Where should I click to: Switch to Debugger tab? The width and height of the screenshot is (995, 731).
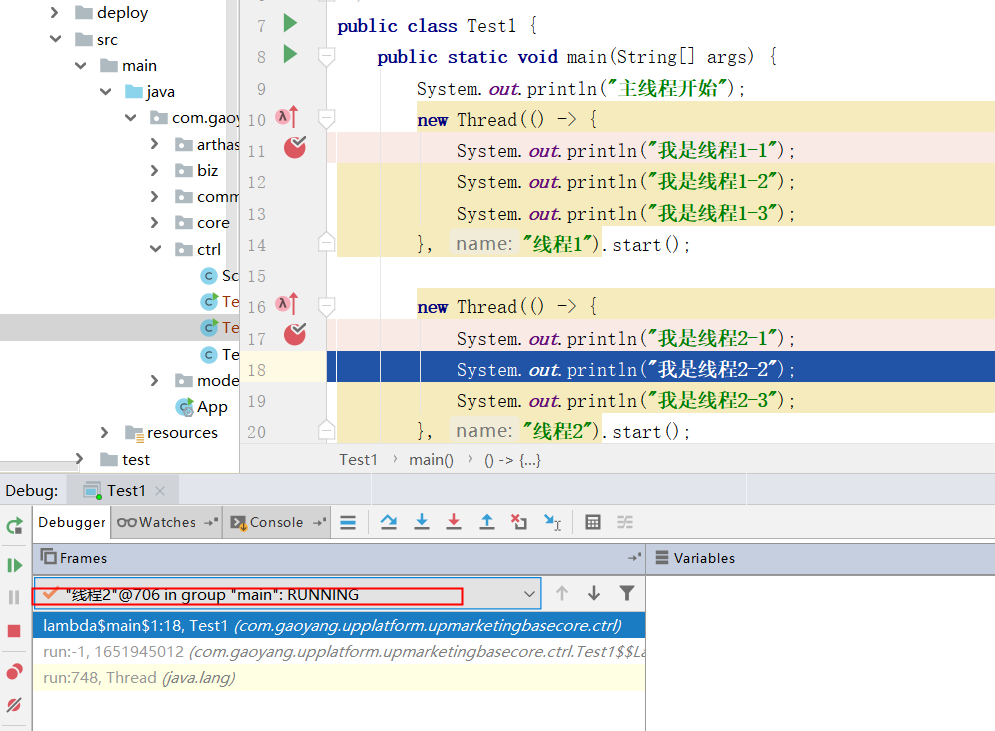[72, 523]
